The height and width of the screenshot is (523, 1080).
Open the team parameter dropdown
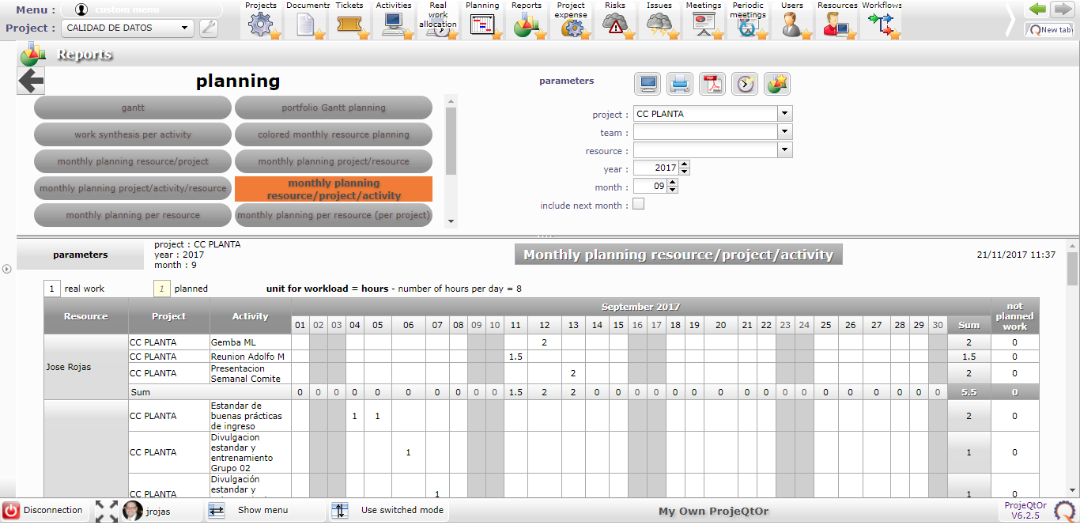[784, 132]
